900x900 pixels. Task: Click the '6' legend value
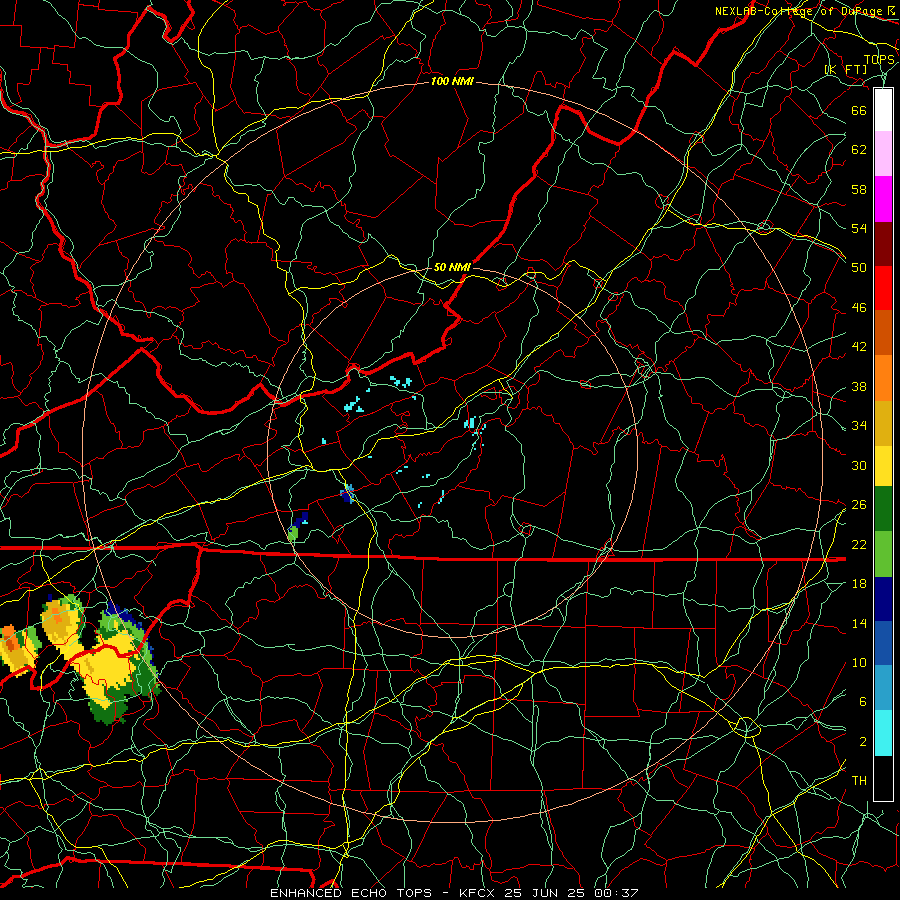pos(863,702)
